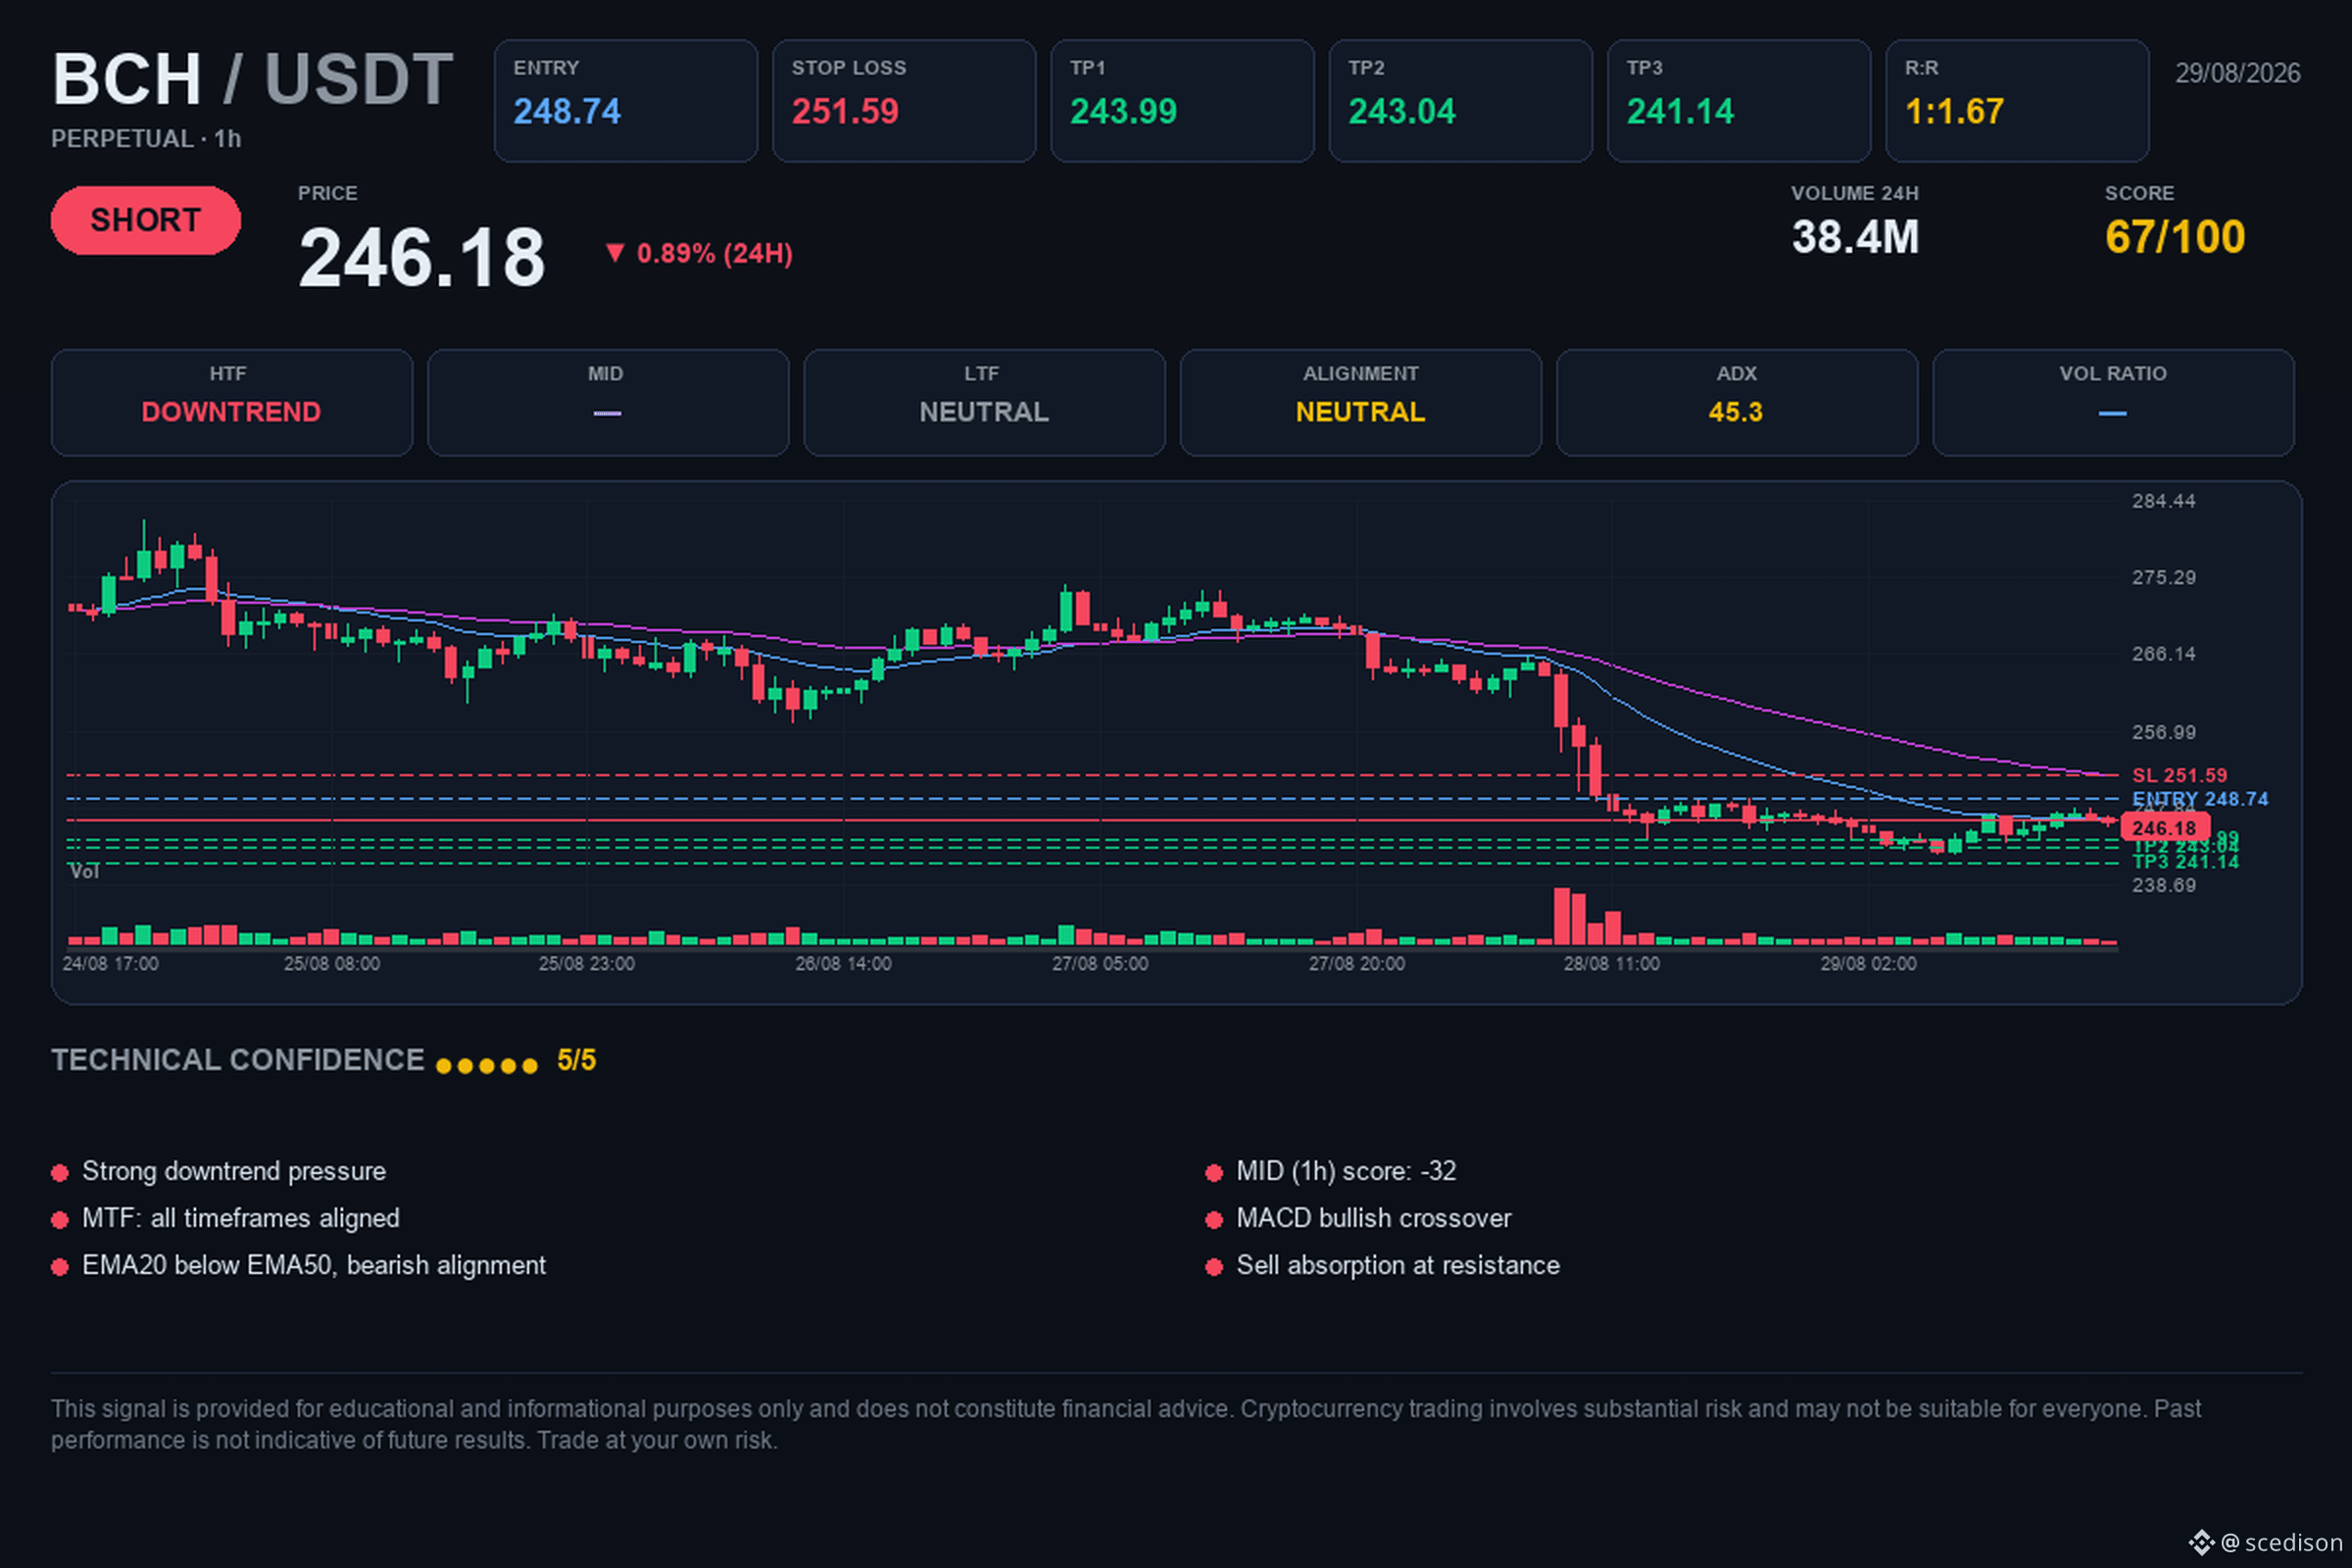This screenshot has width=2352, height=1568.
Task: Open the STOP LOSS card
Action: click(904, 101)
